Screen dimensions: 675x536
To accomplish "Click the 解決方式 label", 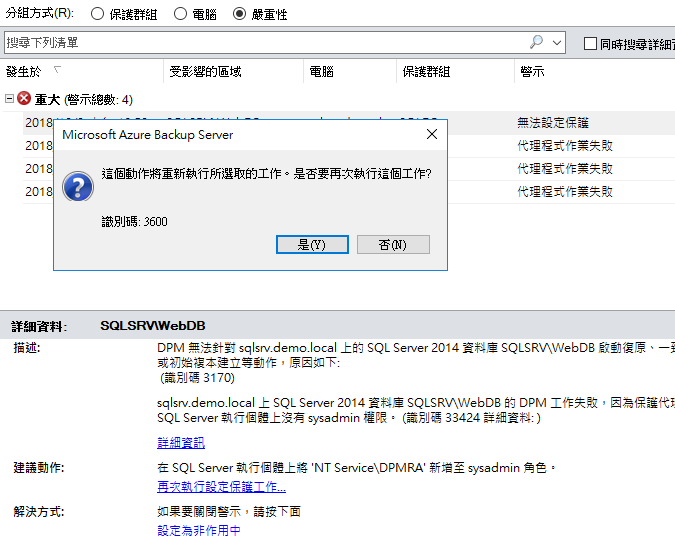I will coord(39,511).
